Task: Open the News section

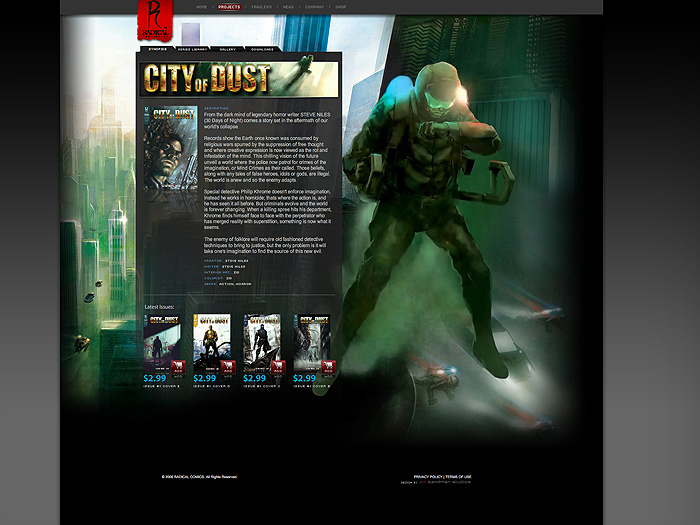Action: 288,7
